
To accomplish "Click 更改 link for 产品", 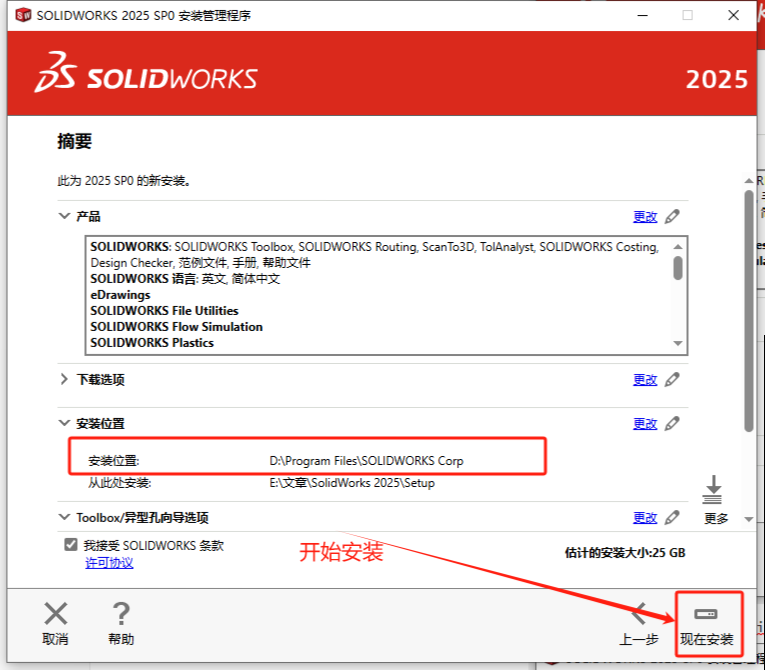I will pyautogui.click(x=645, y=217).
